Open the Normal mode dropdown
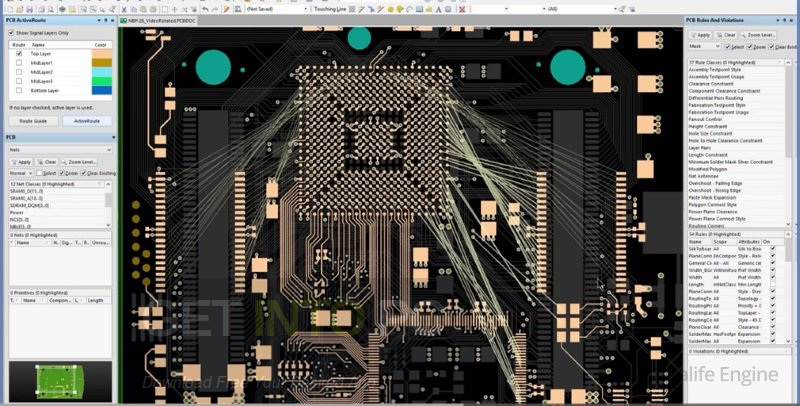 [21, 173]
